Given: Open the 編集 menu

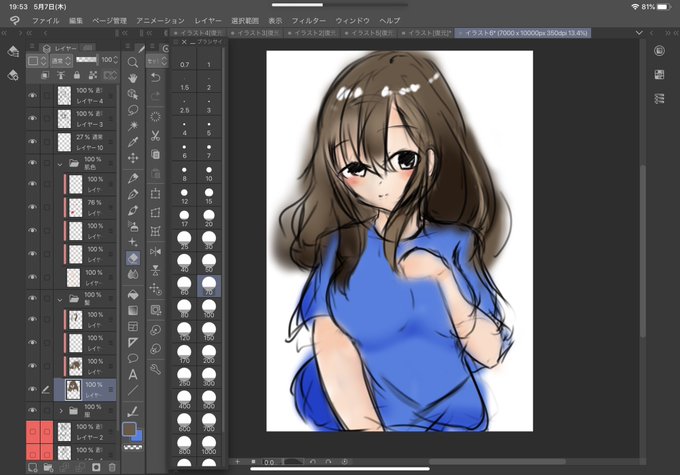Looking at the screenshot, I should [x=76, y=20].
